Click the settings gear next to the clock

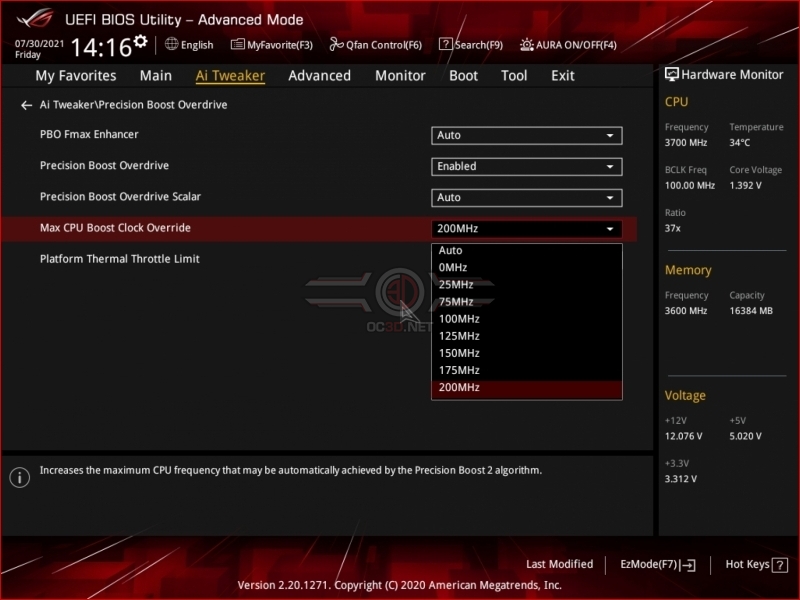141,41
